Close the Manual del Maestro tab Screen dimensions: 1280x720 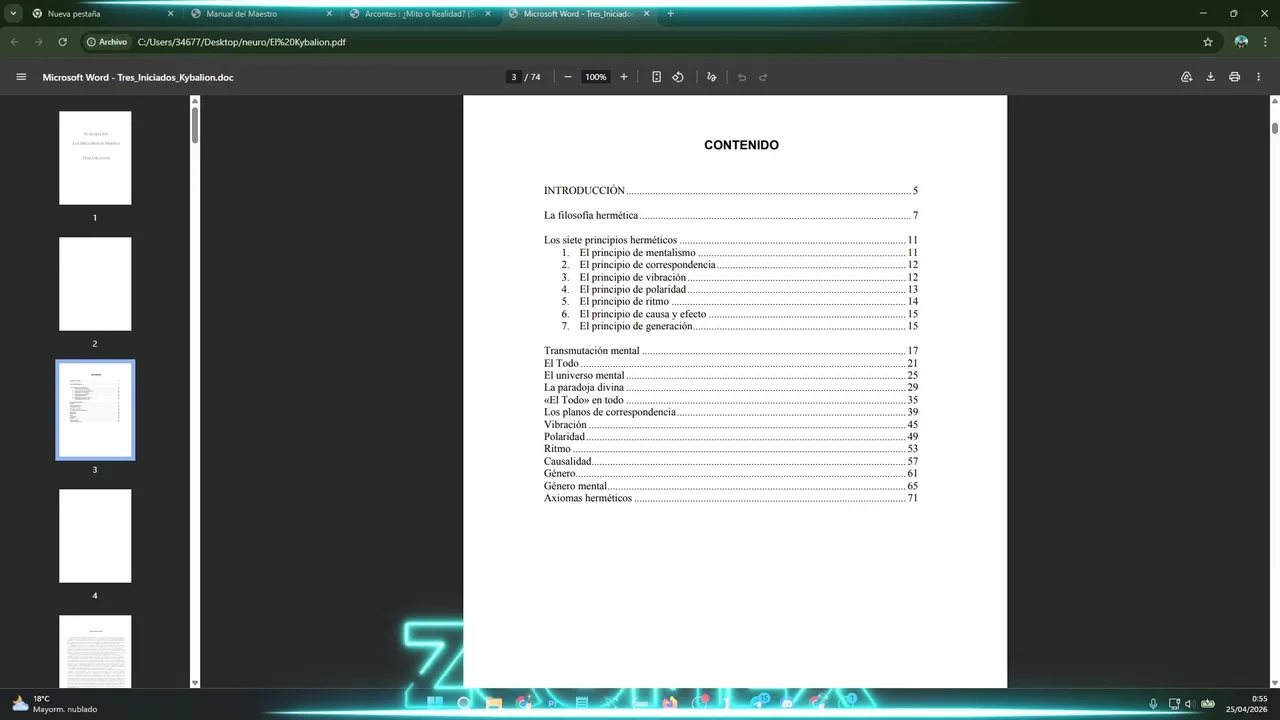coord(329,14)
